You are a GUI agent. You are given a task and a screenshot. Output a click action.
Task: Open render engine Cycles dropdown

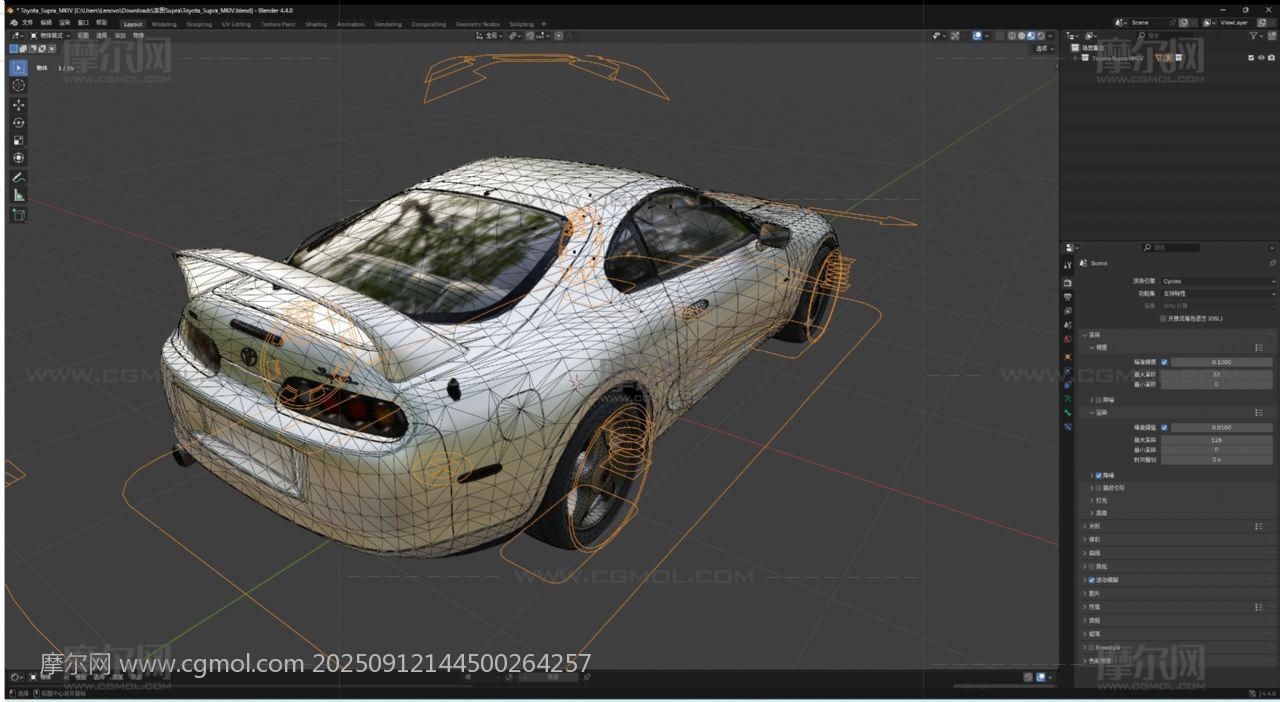point(1218,281)
